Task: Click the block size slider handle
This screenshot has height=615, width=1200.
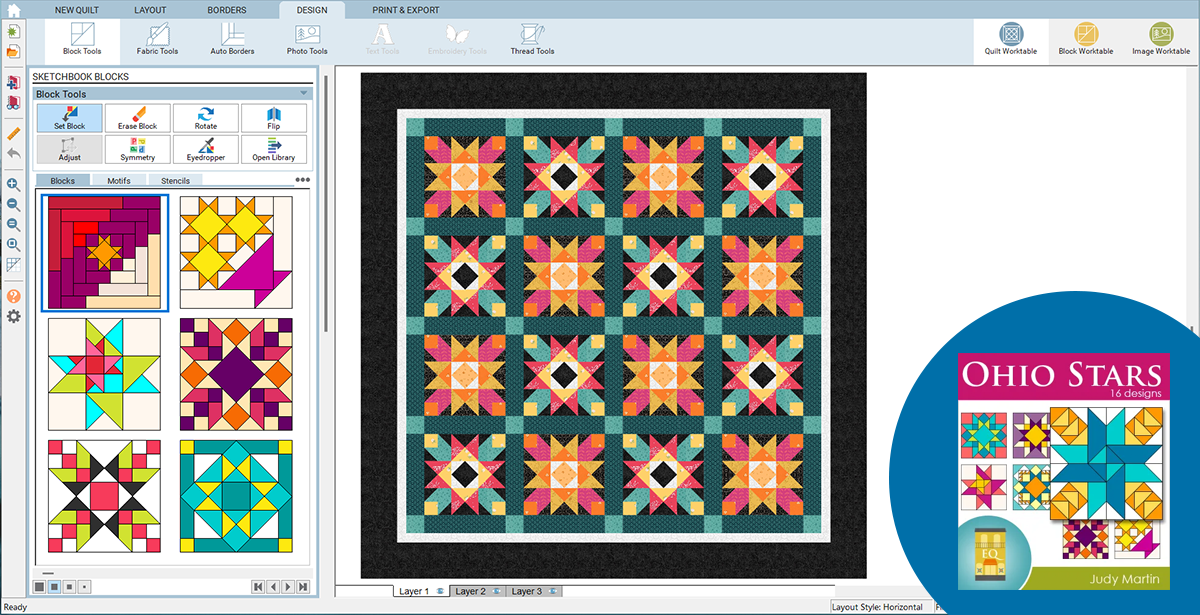Action: pyautogui.click(x=48, y=574)
